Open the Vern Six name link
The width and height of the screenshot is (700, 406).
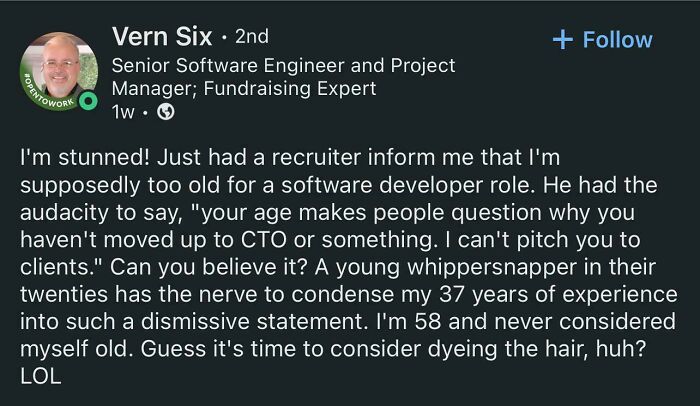point(162,37)
